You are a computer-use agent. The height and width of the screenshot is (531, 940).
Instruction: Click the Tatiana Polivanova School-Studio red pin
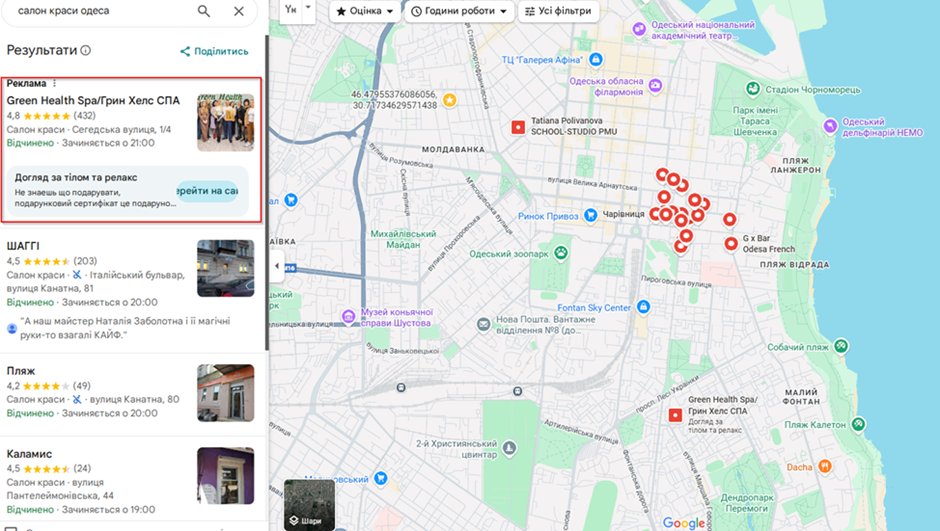coord(518,127)
